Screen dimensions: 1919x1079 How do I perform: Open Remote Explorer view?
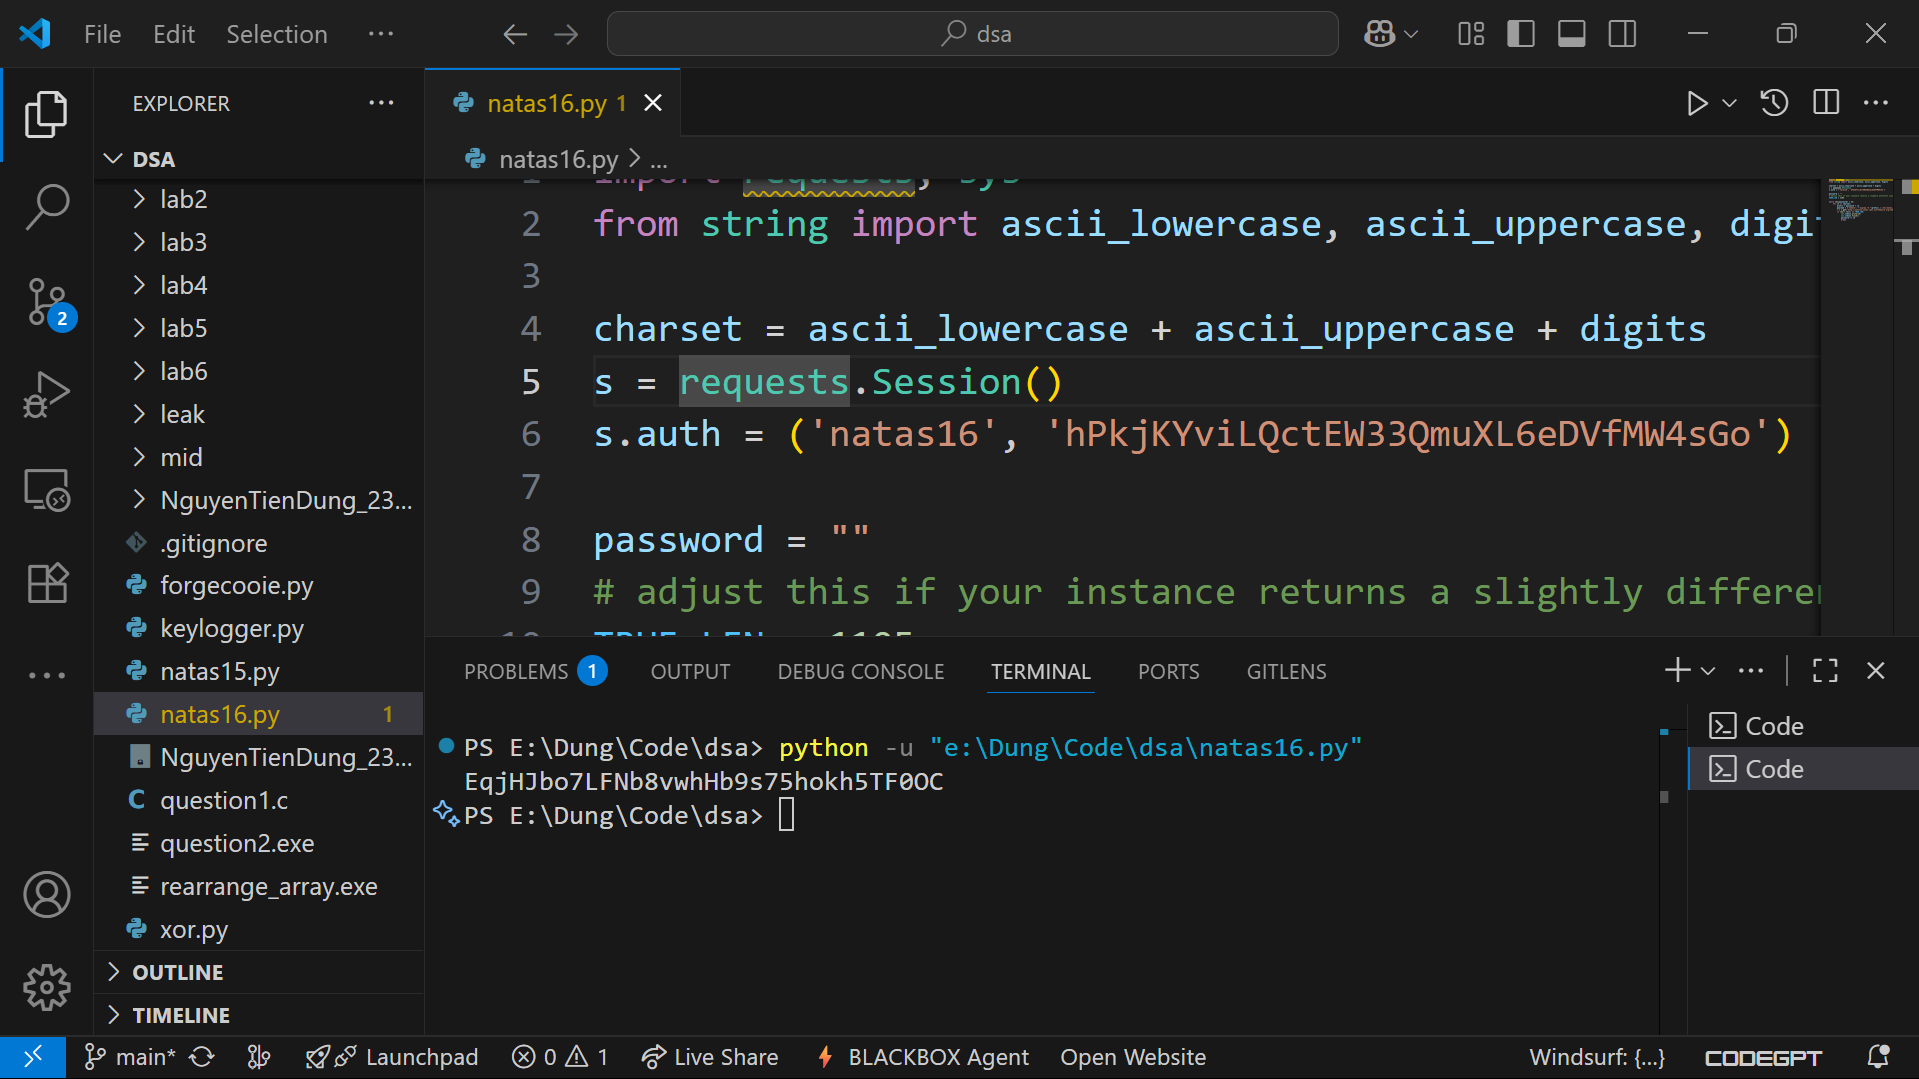(x=47, y=490)
